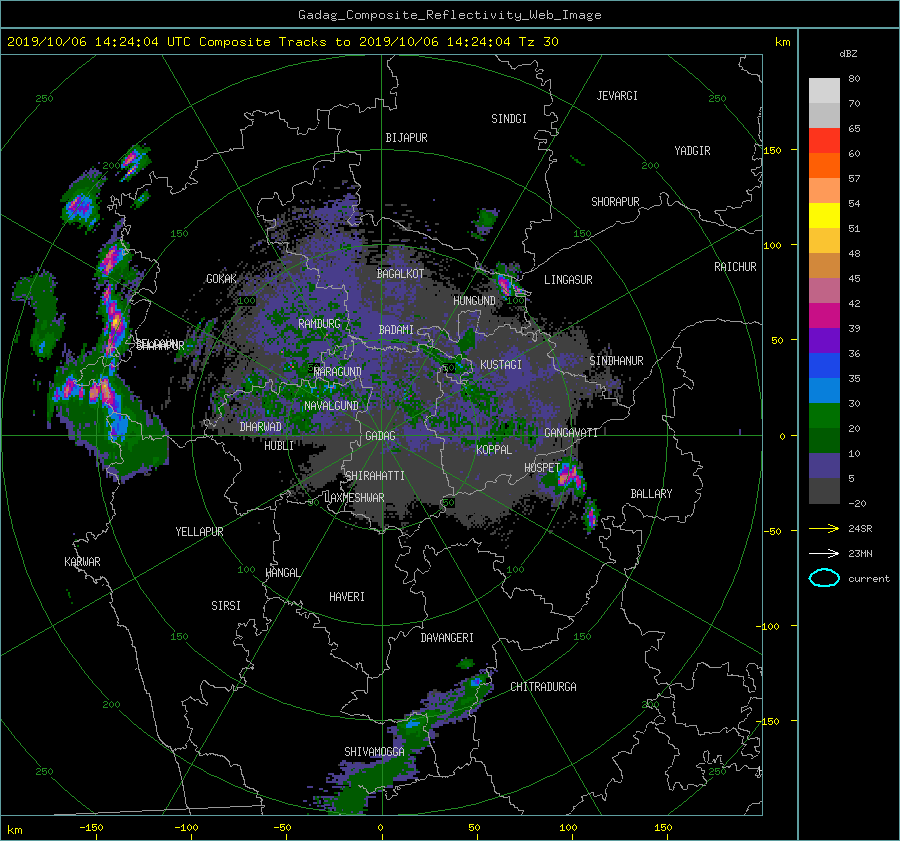Click the YELLAPUR city label
900x841 pixels.
(x=199, y=532)
